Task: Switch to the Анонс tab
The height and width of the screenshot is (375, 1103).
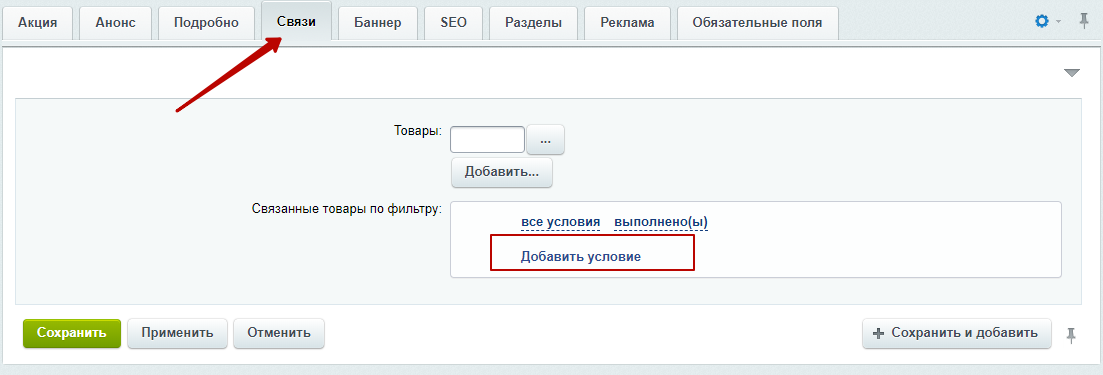Action: (x=115, y=23)
